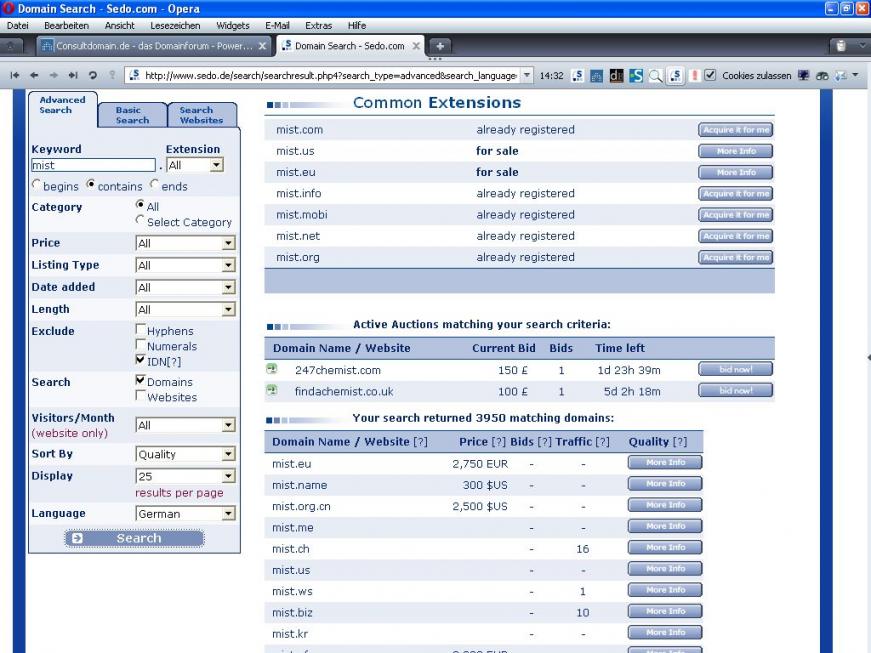The height and width of the screenshot is (653, 871).
Task: Open the Date added dropdown
Action: [x=186, y=288]
